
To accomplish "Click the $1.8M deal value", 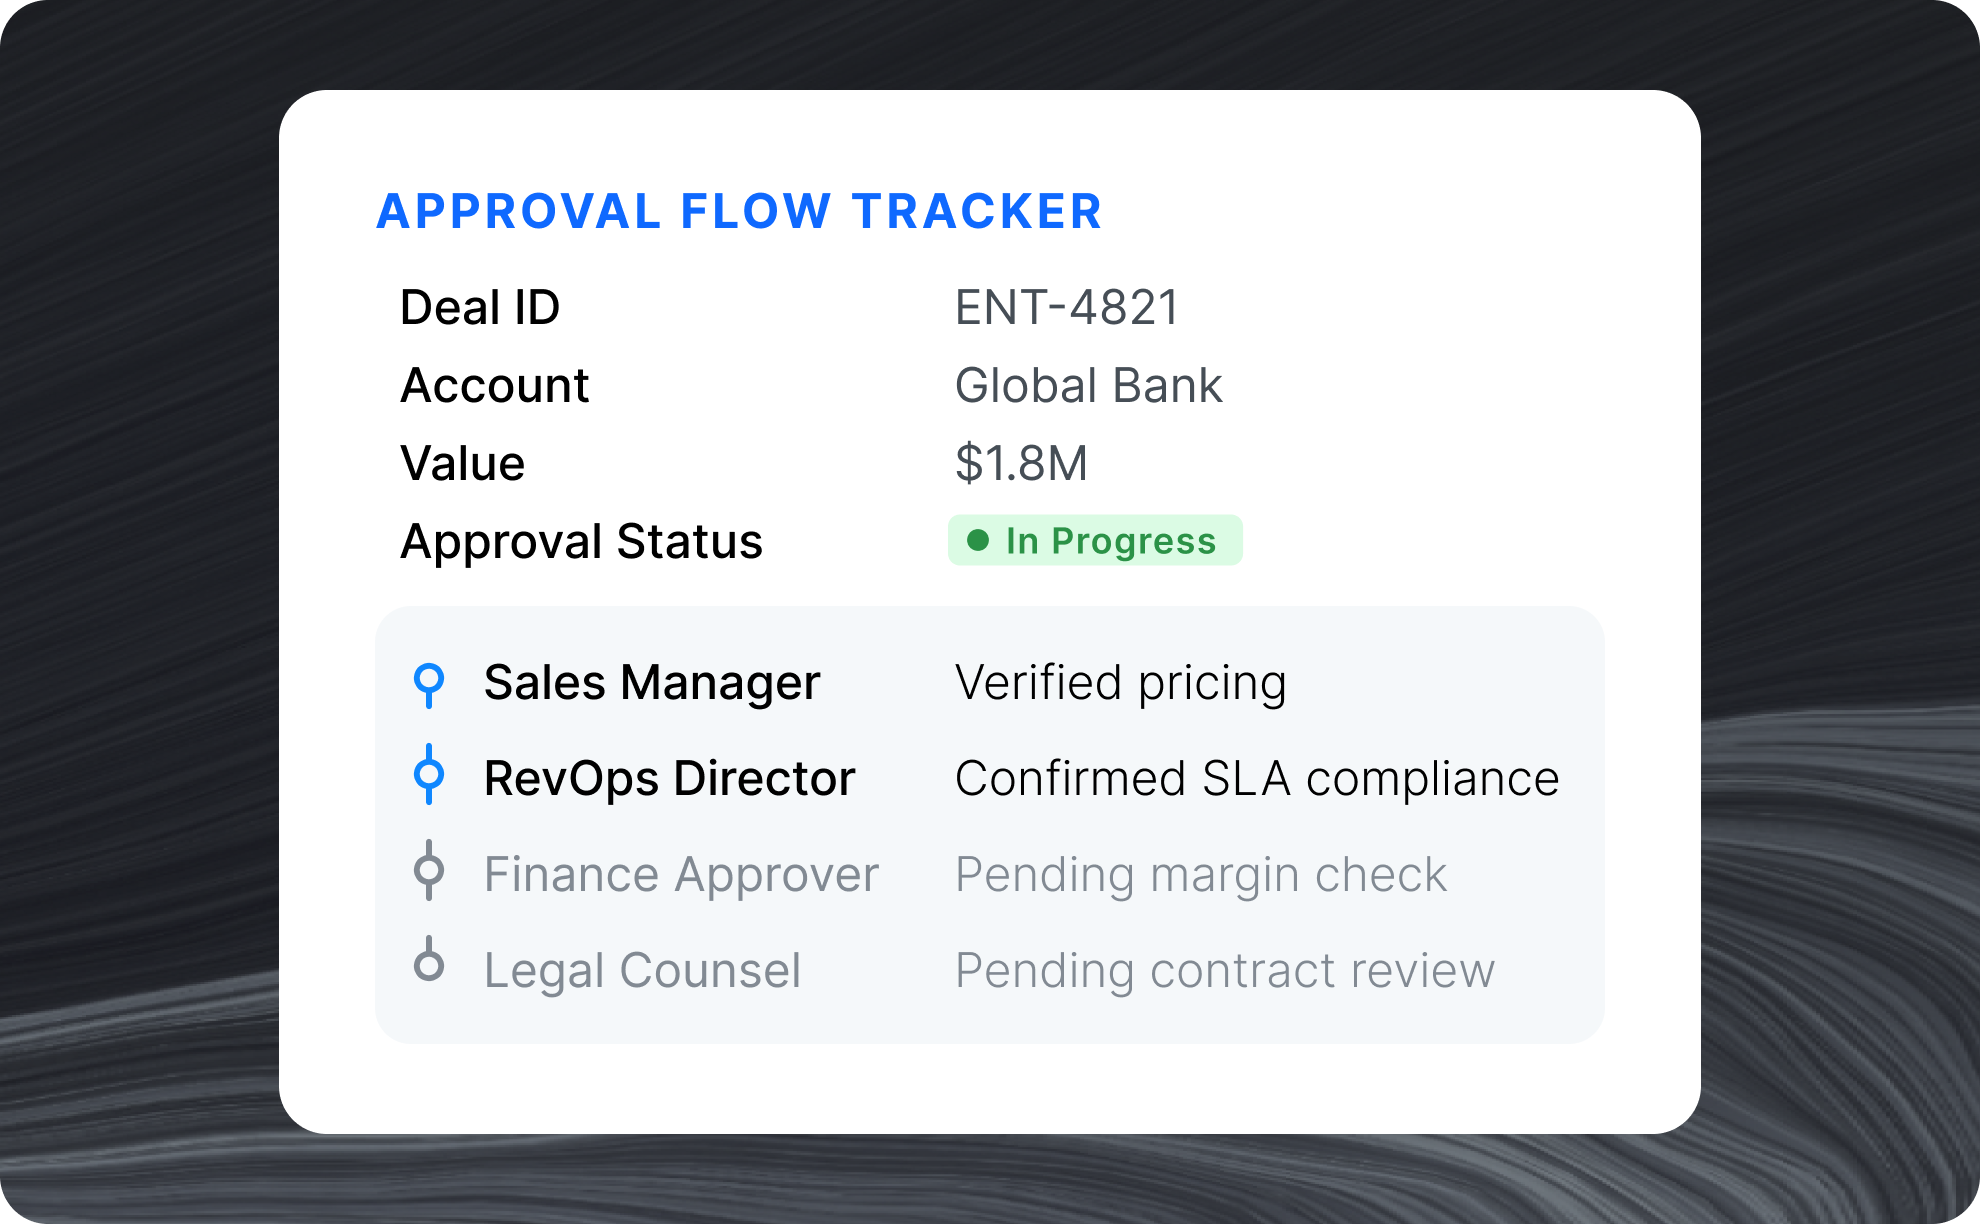I will click(1021, 464).
